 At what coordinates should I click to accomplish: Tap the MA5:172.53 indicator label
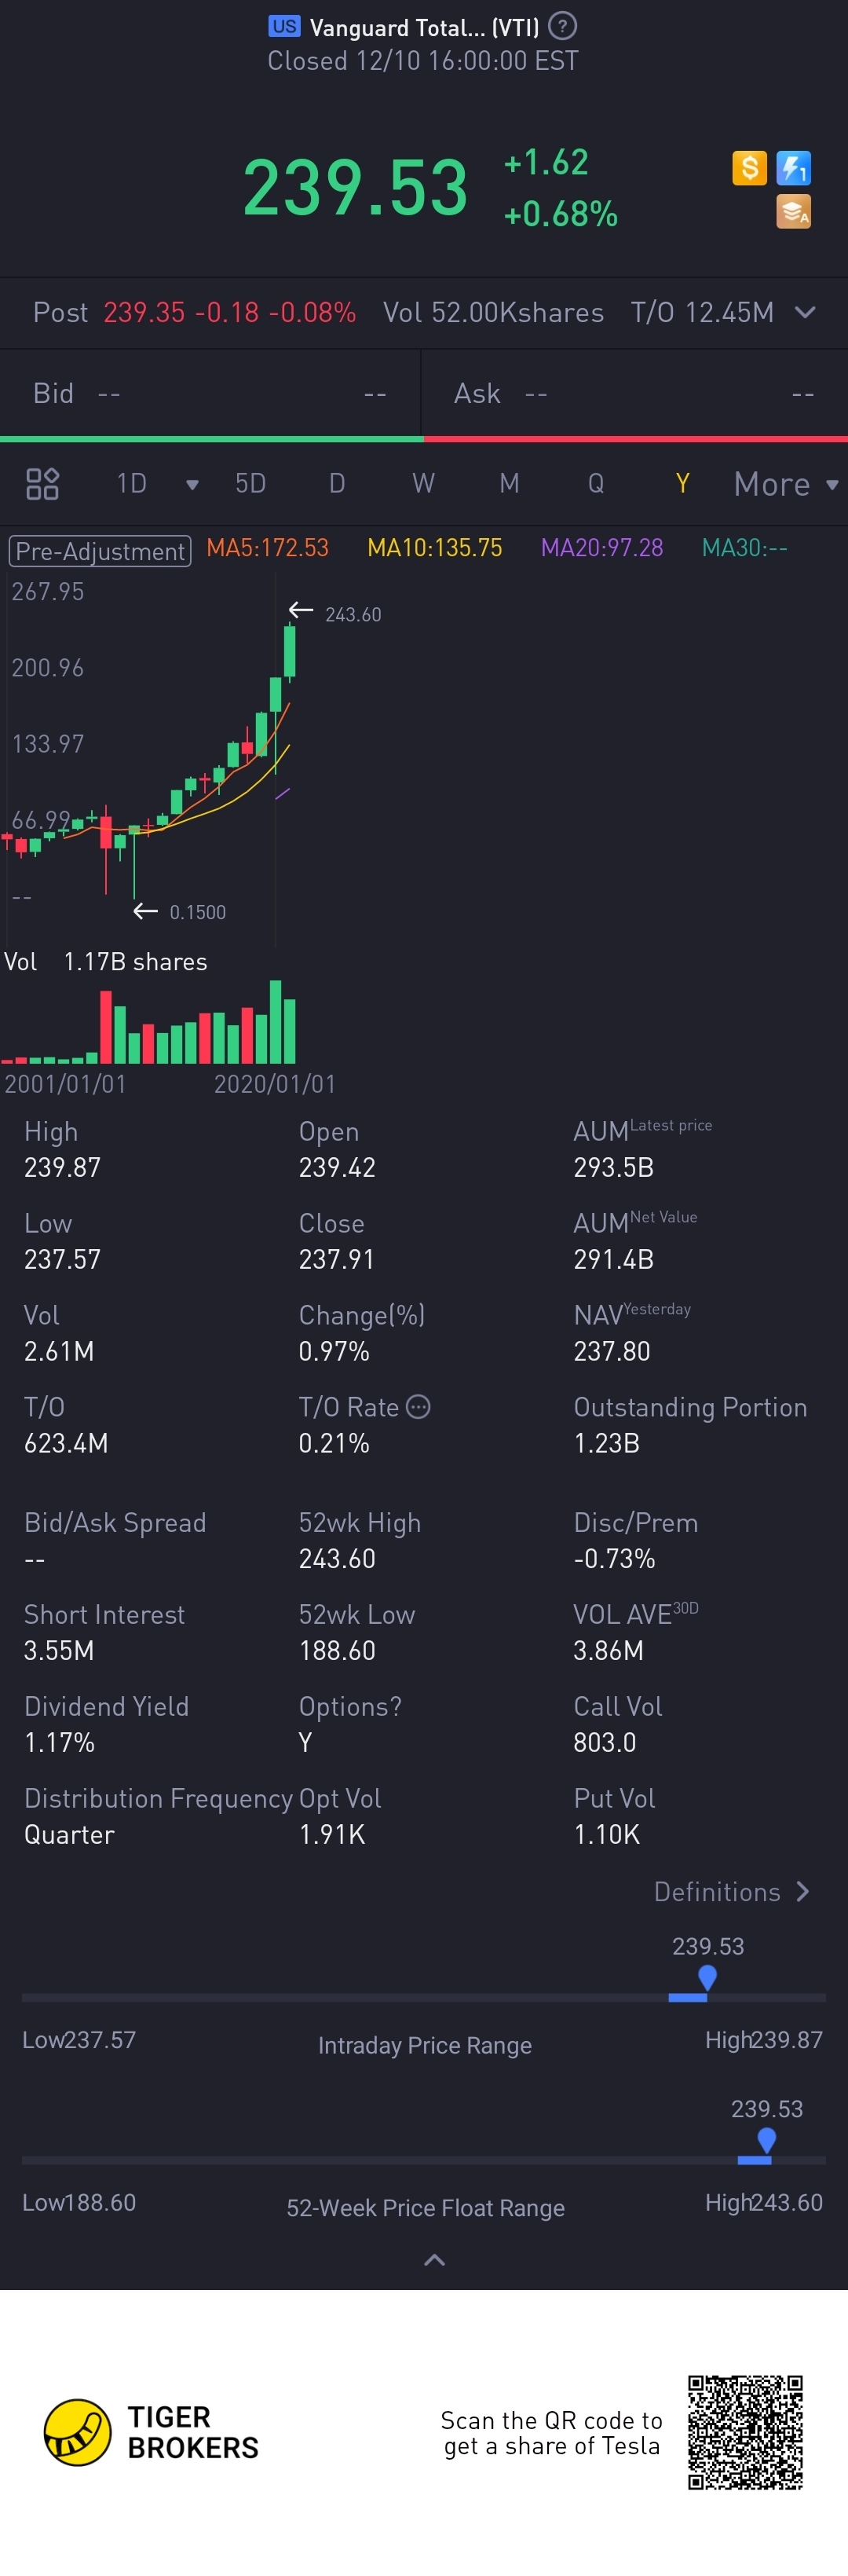click(x=267, y=548)
